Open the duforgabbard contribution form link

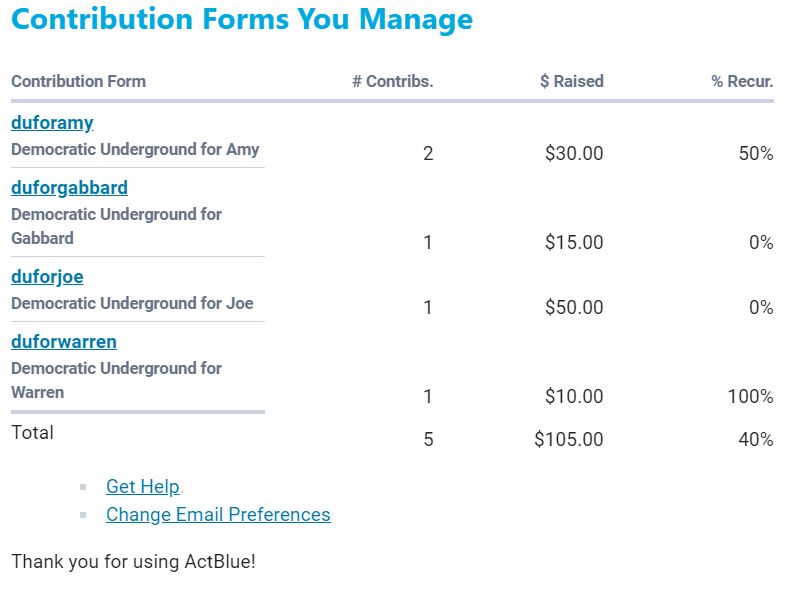coord(69,188)
